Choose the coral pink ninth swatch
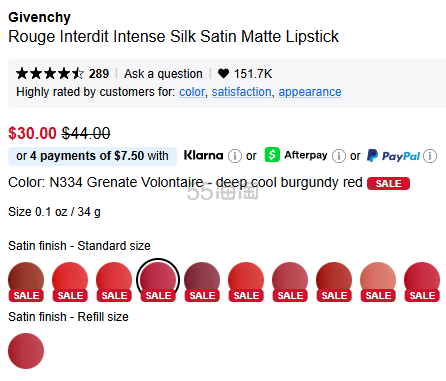The width and height of the screenshot is (446, 381). tap(378, 282)
